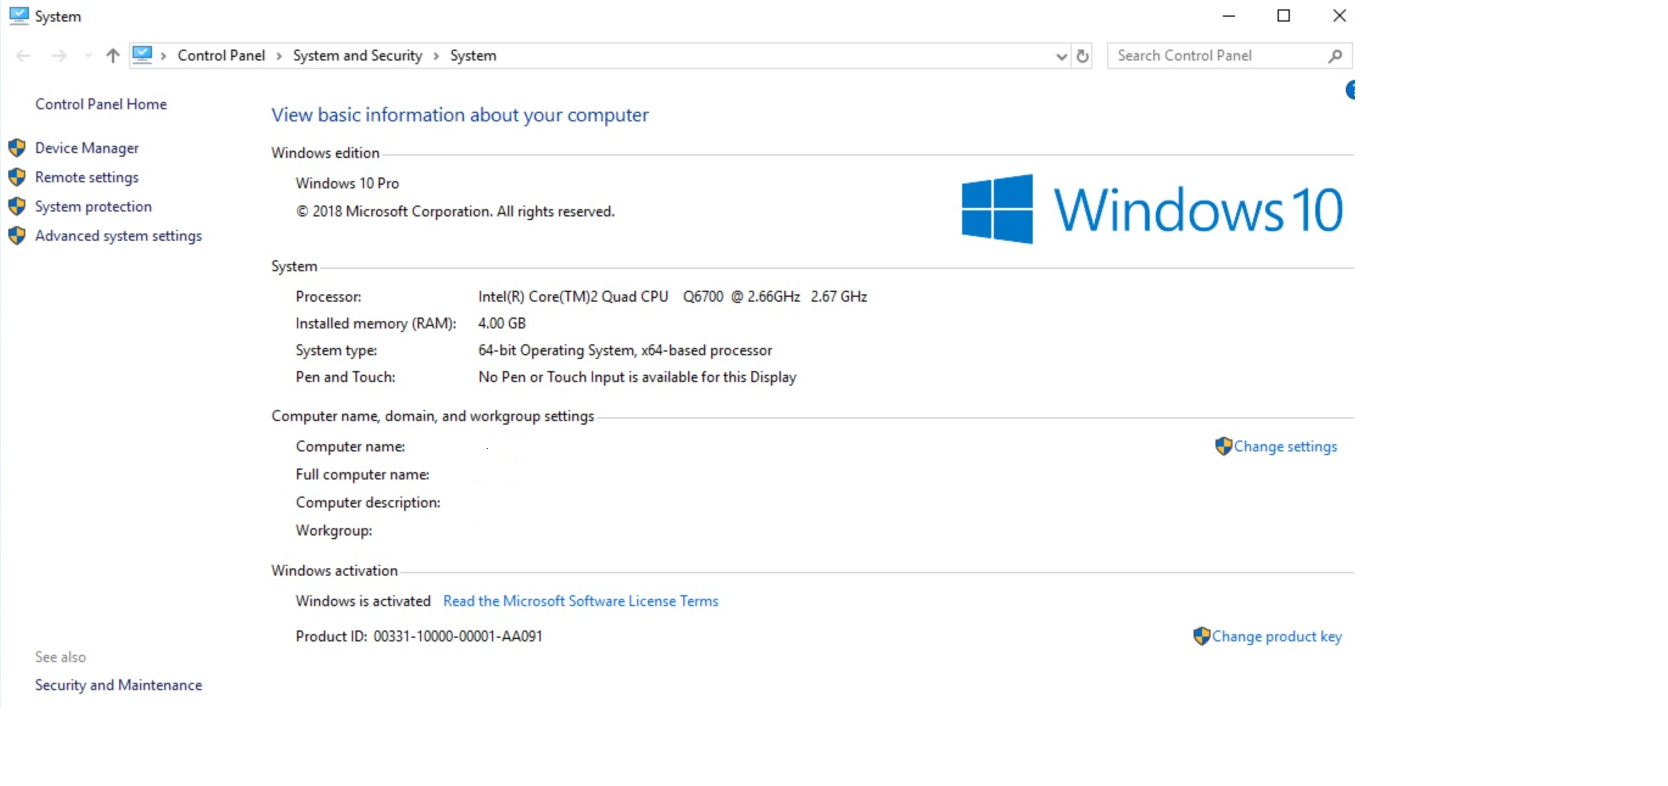1668x786 pixels.
Task: Click the shield icon beside System protection
Action: pyautogui.click(x=17, y=206)
